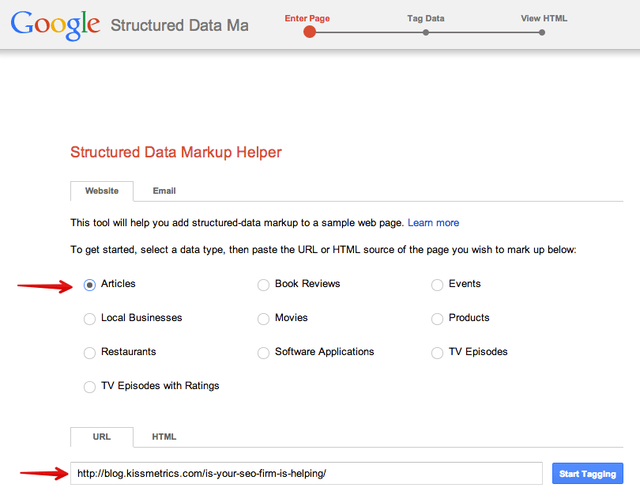
Task: Click the Enter Page step marker
Action: click(x=309, y=32)
